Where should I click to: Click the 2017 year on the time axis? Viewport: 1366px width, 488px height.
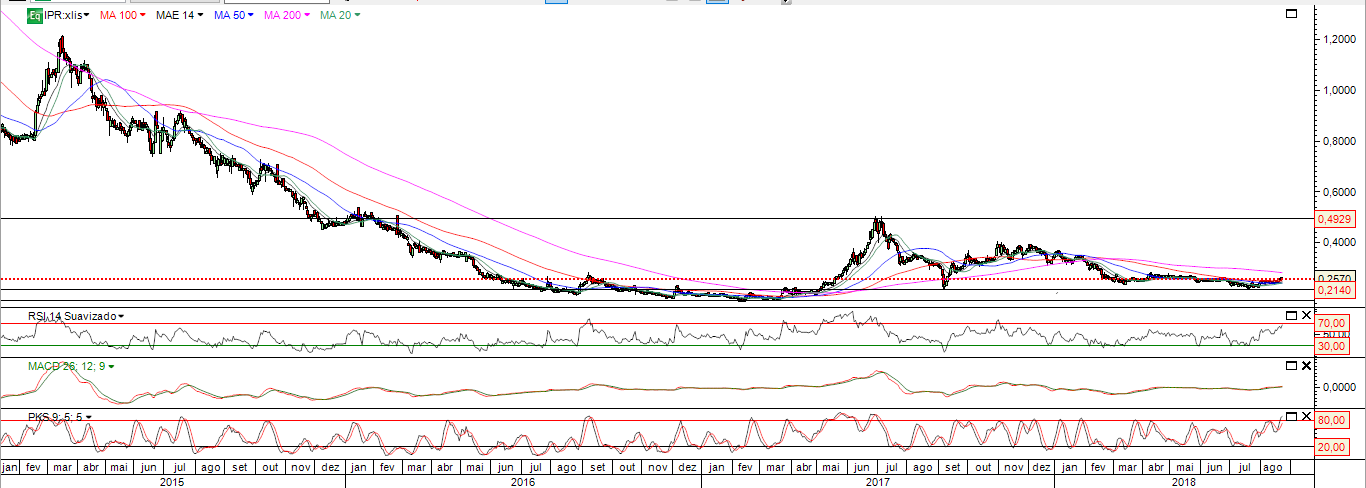pyautogui.click(x=878, y=481)
